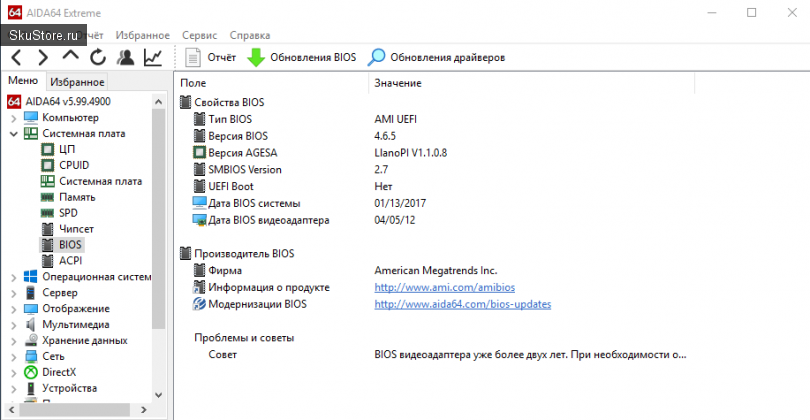The width and height of the screenshot is (810, 420).
Task: Click tree scrollbar down arrow
Action: point(159,395)
